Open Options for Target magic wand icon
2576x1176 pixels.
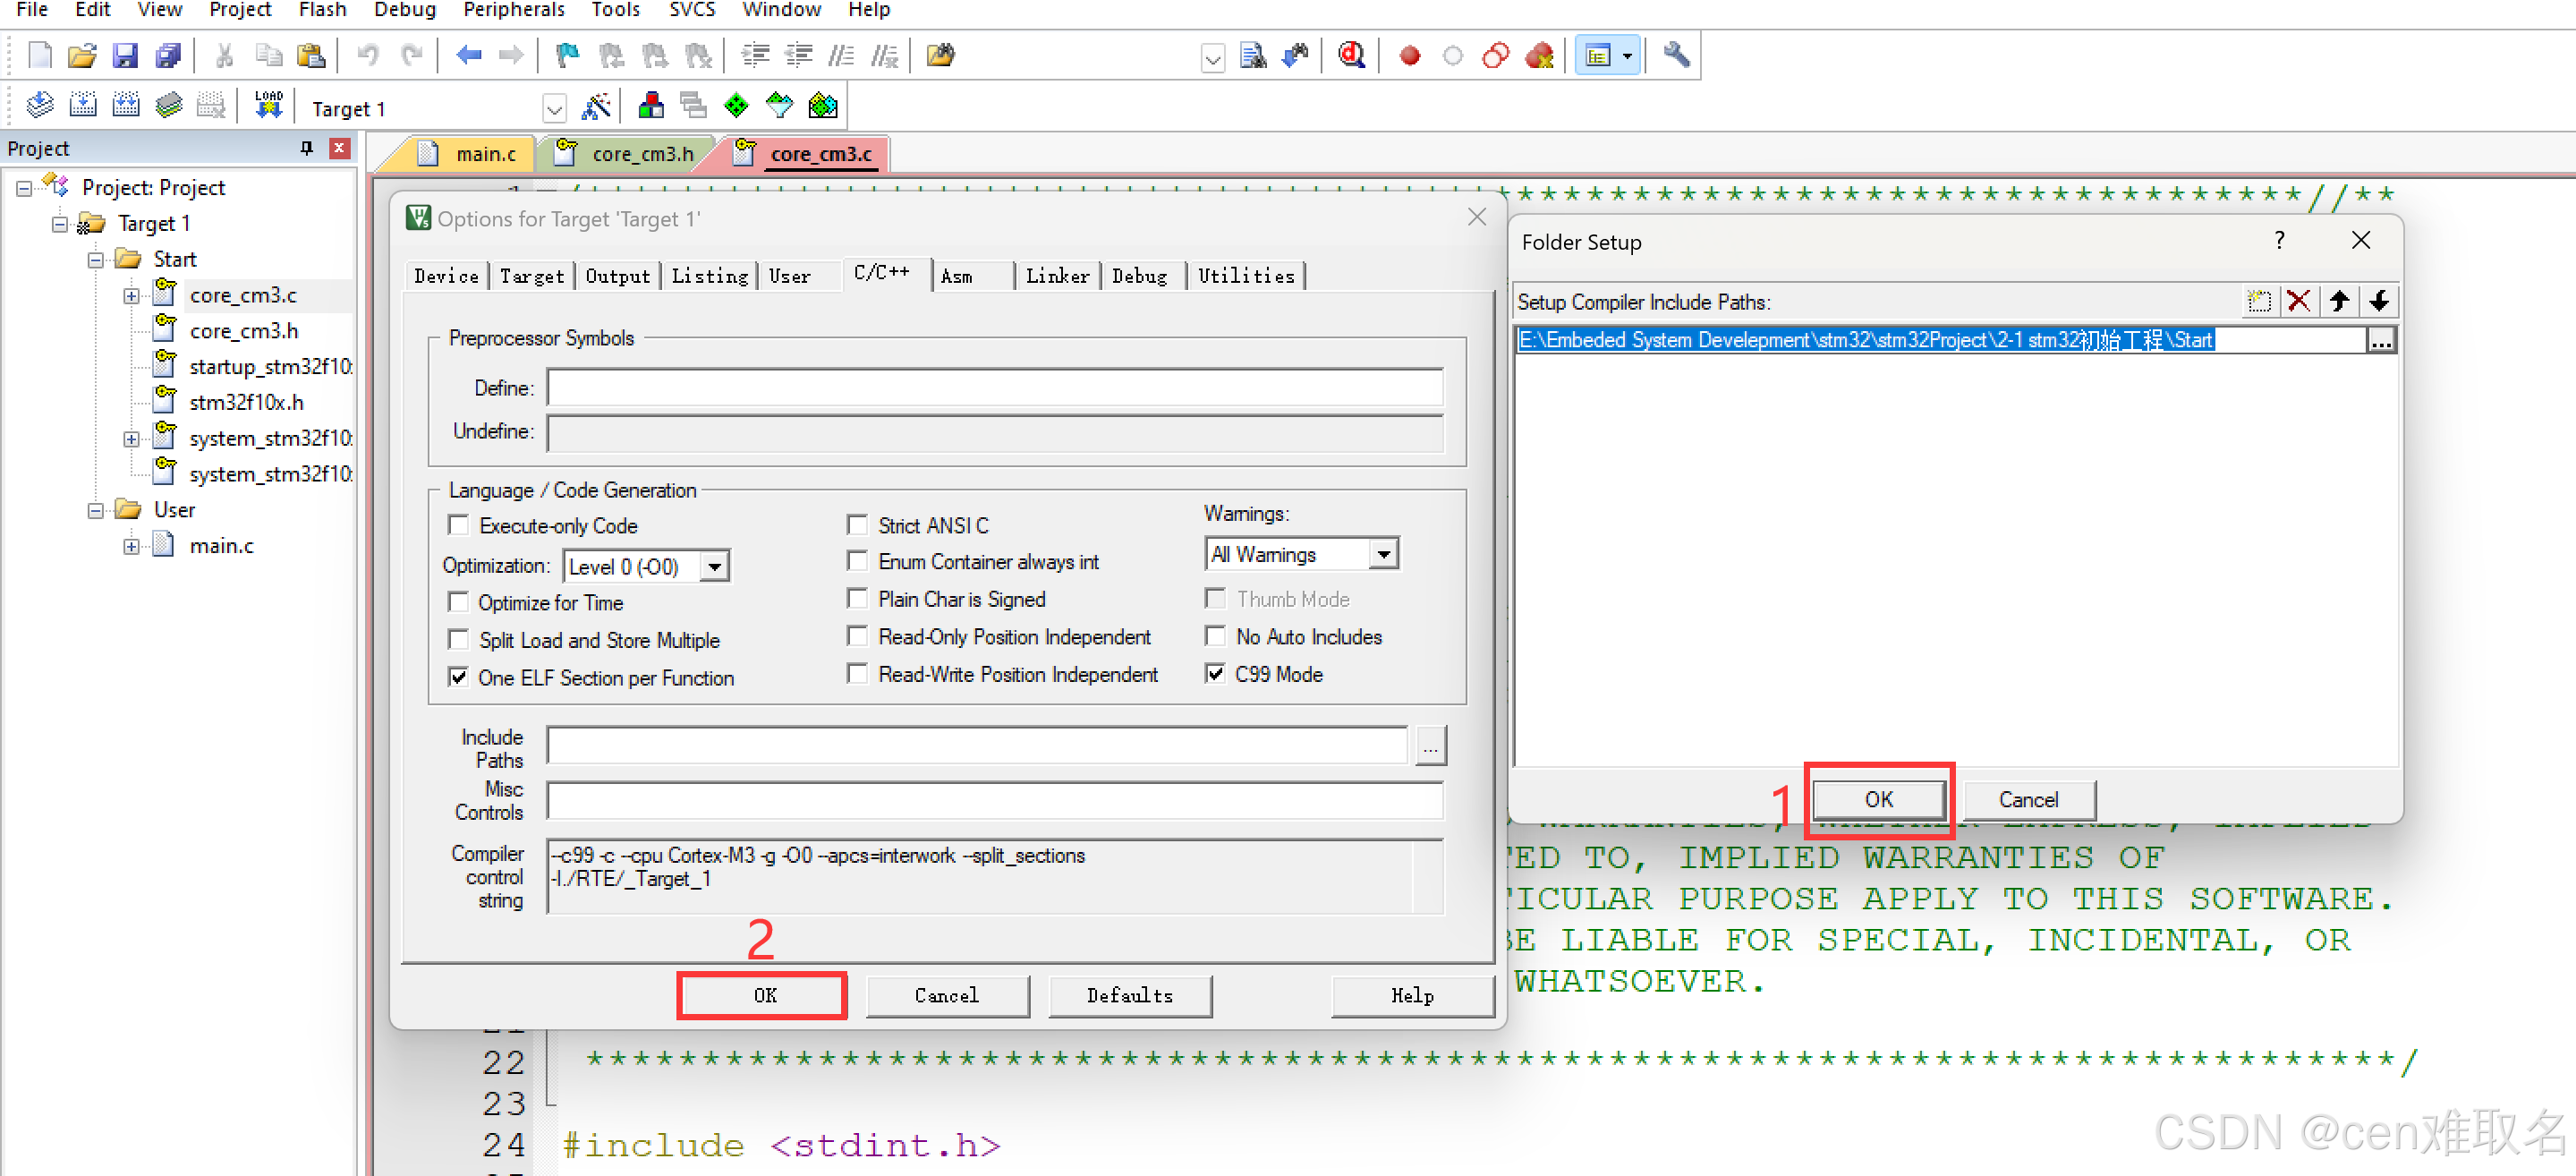click(x=596, y=106)
